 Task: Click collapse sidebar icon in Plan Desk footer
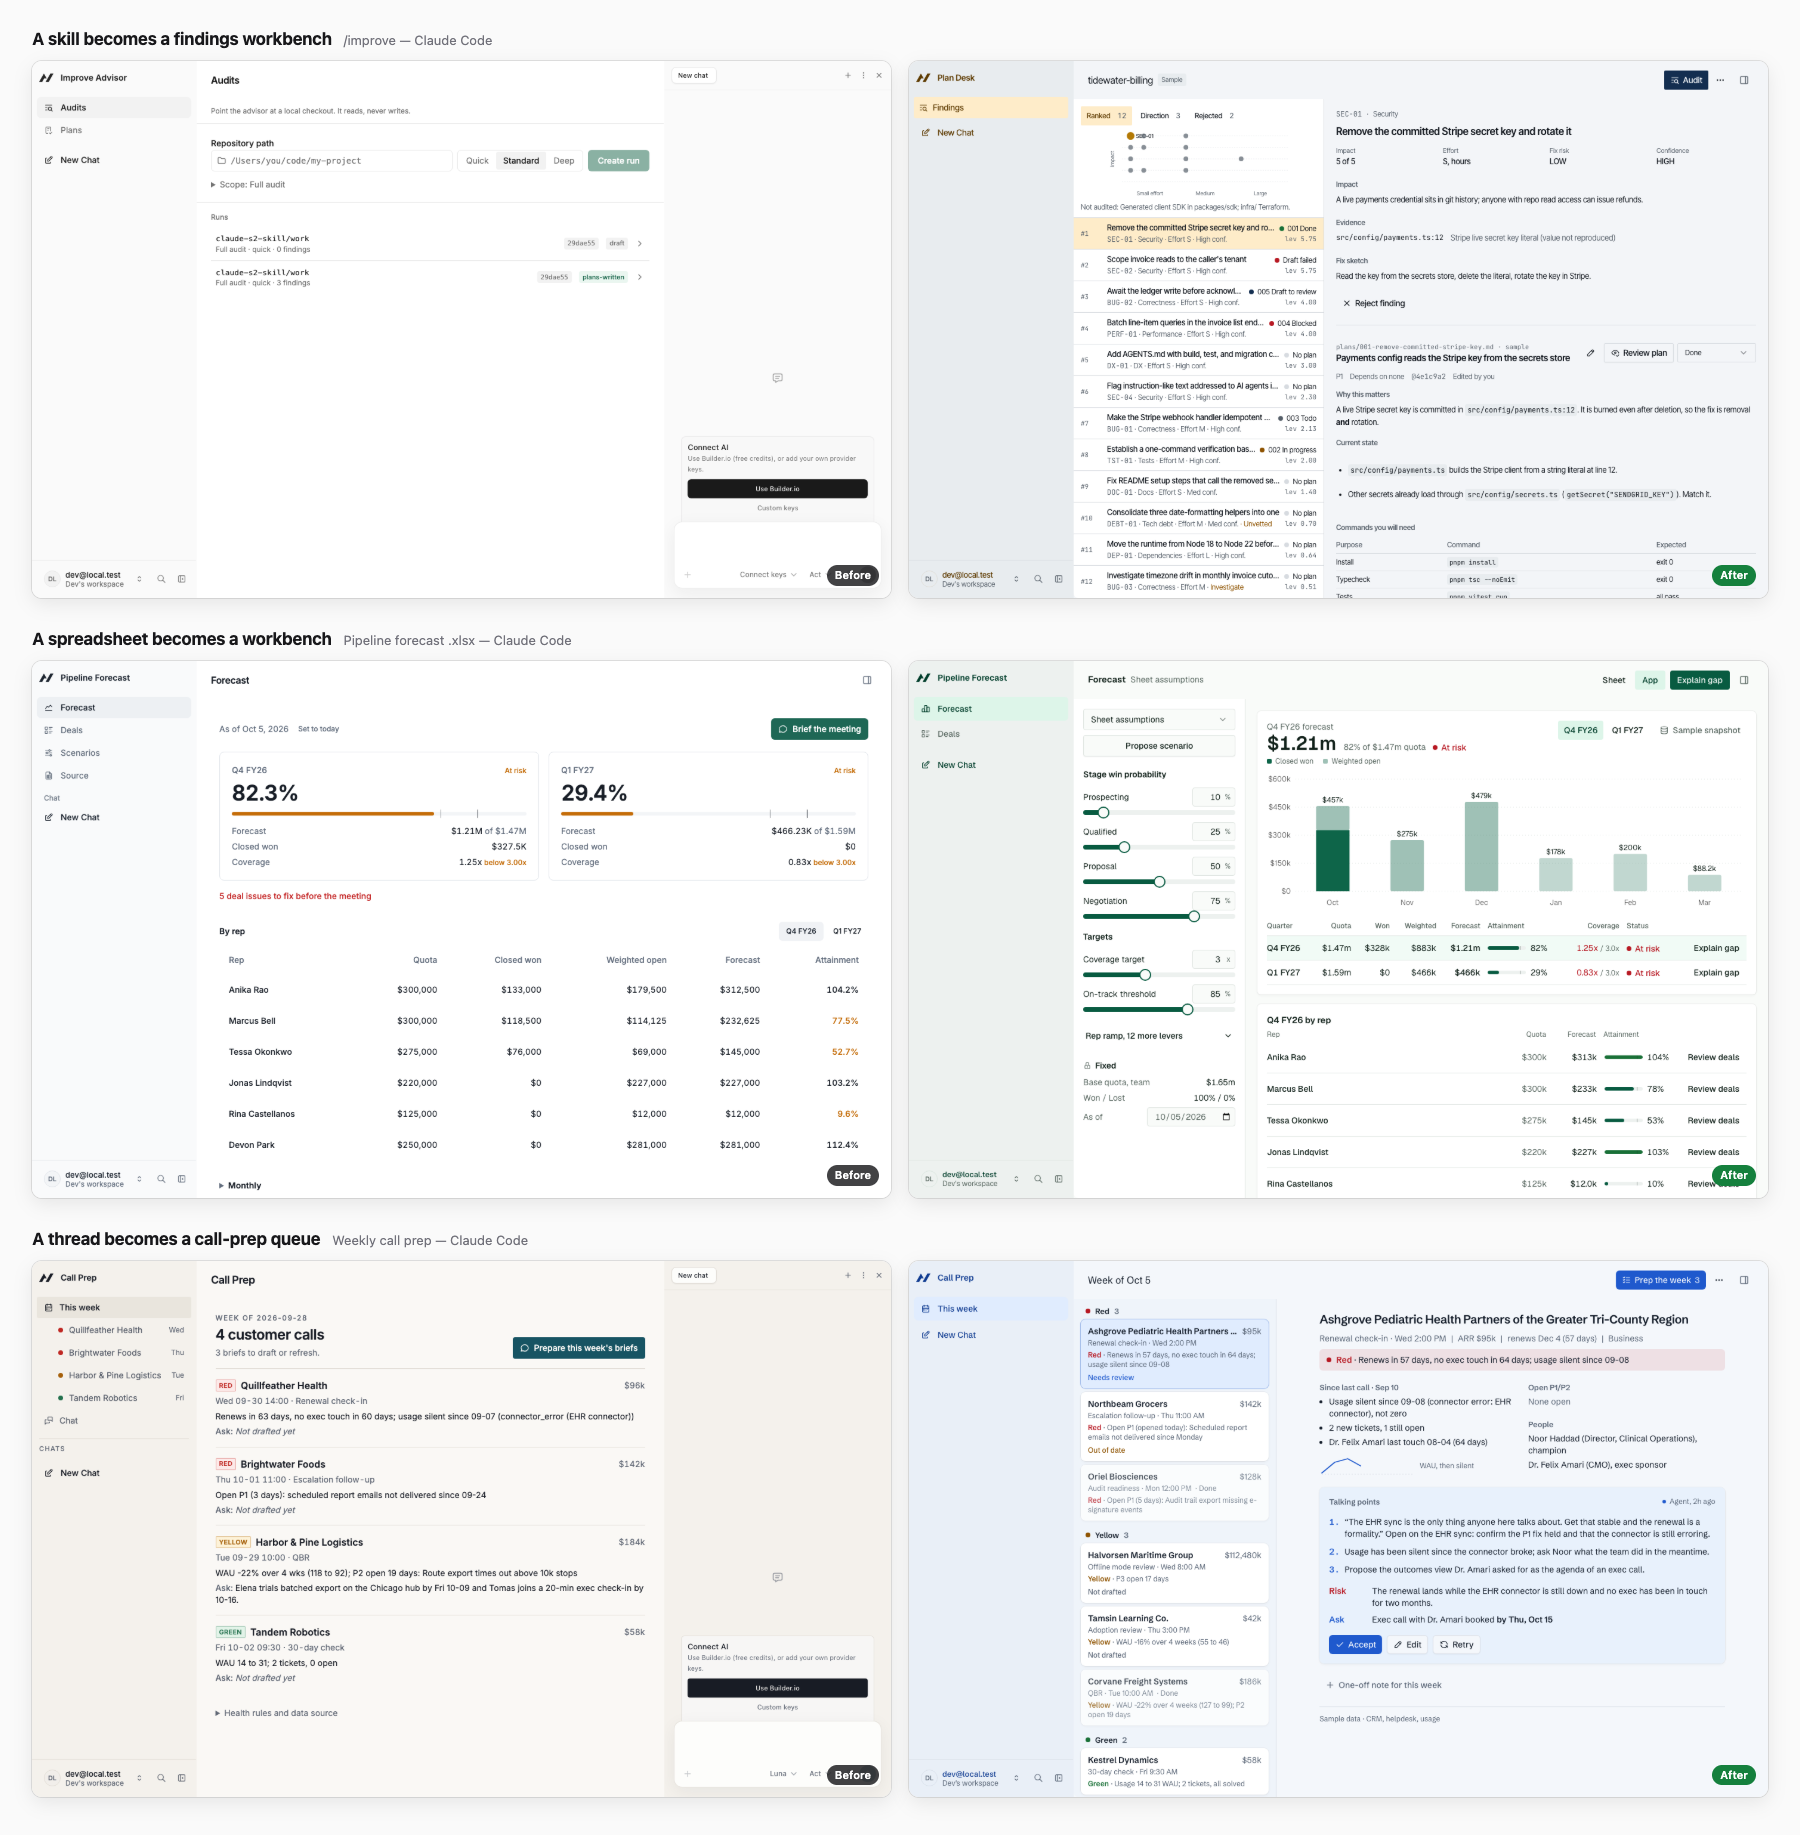click(1059, 579)
